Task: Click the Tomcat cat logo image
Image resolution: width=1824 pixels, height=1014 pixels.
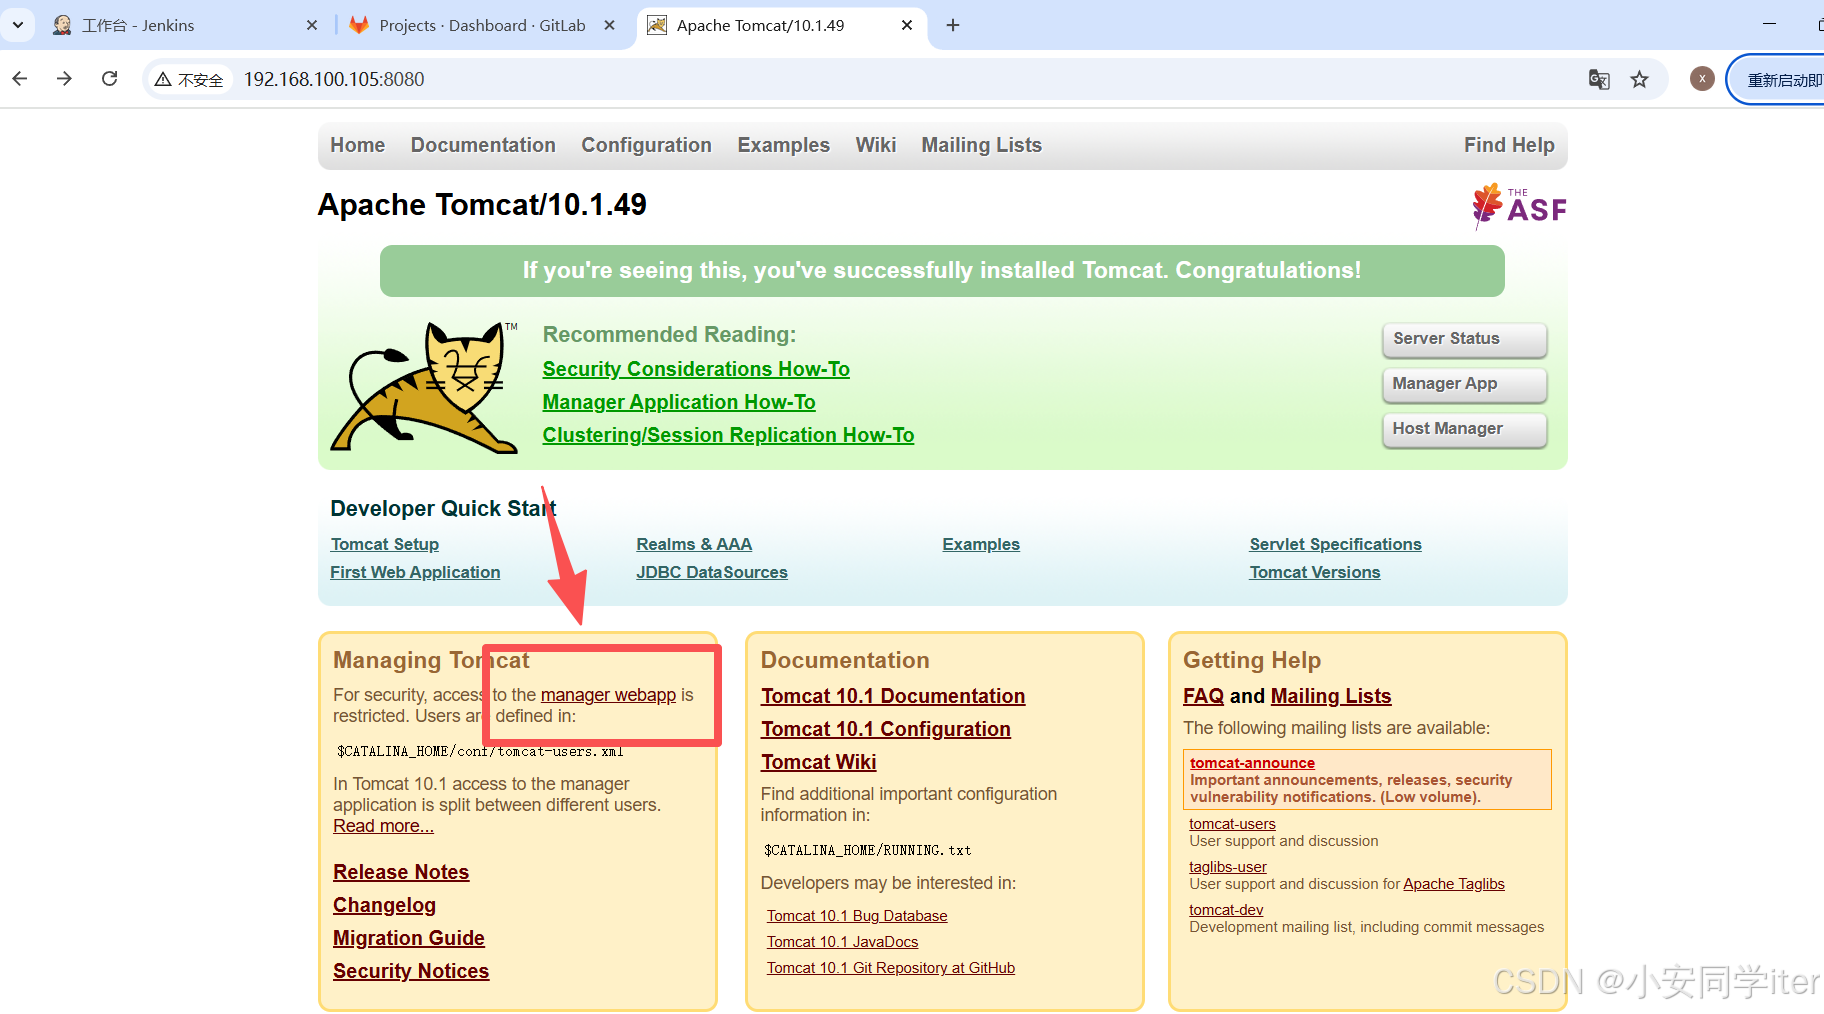Action: tap(425, 387)
